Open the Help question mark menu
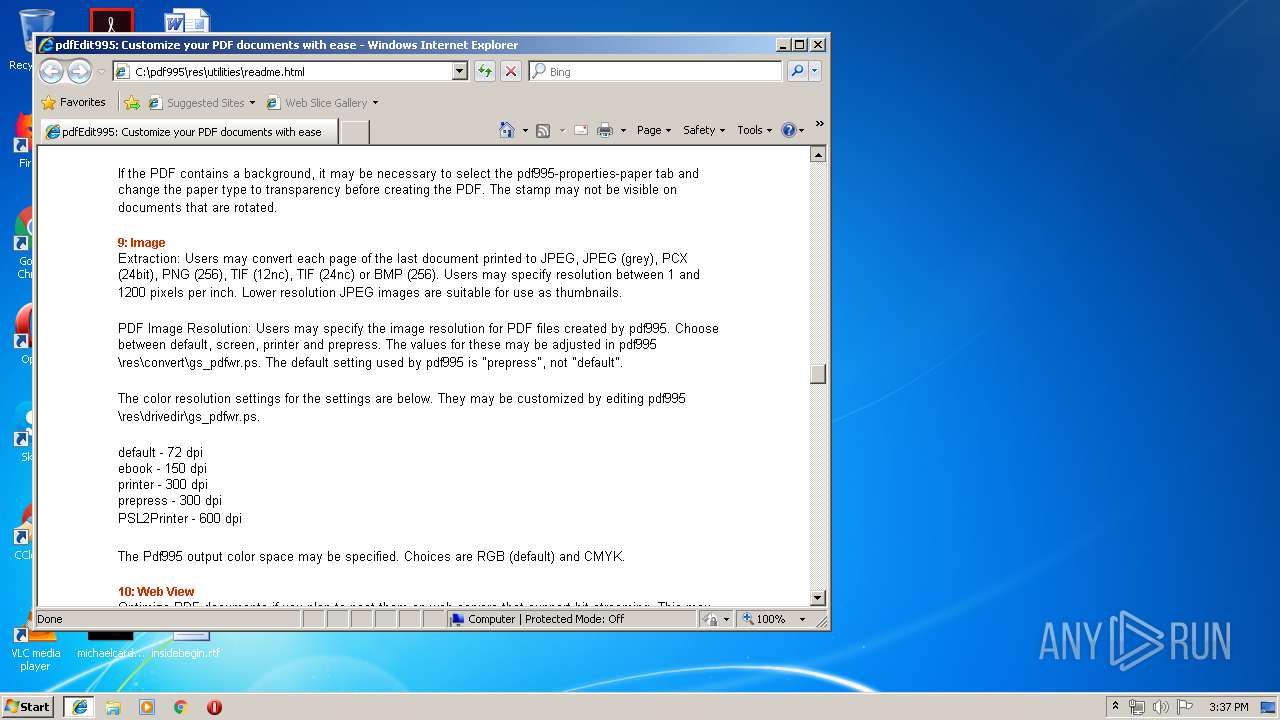 point(792,130)
